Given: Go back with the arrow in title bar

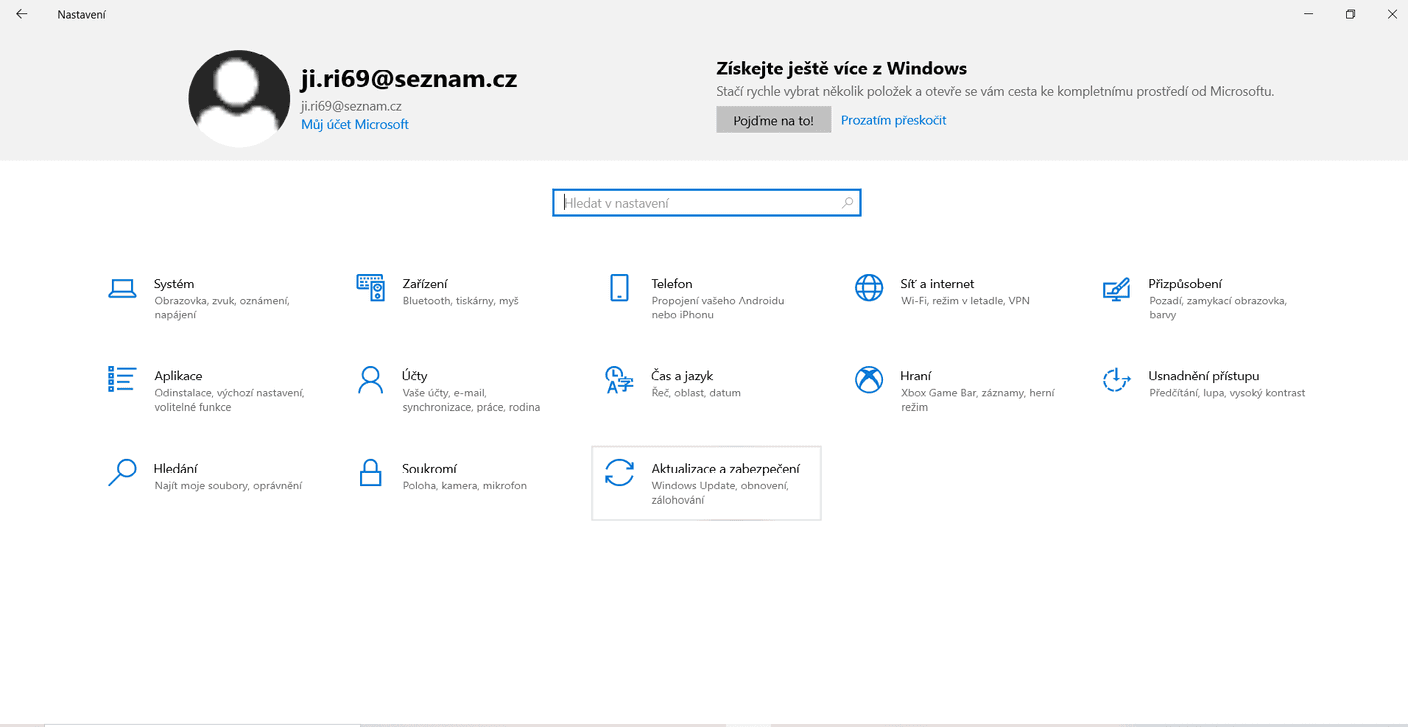Looking at the screenshot, I should coord(22,14).
